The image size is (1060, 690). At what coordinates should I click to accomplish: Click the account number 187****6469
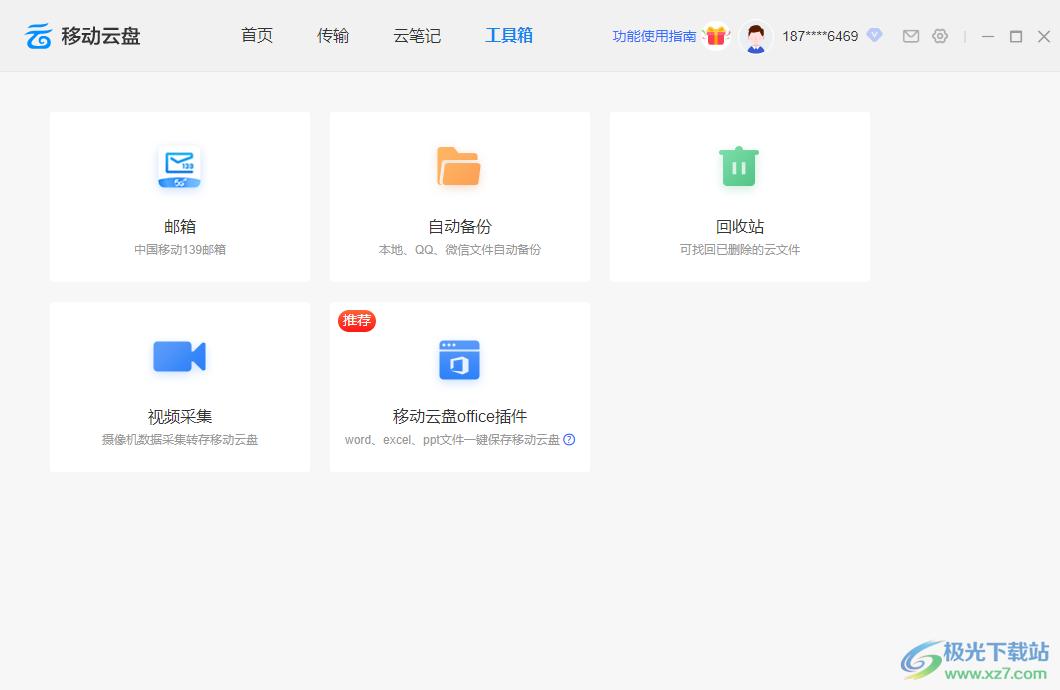click(x=820, y=36)
